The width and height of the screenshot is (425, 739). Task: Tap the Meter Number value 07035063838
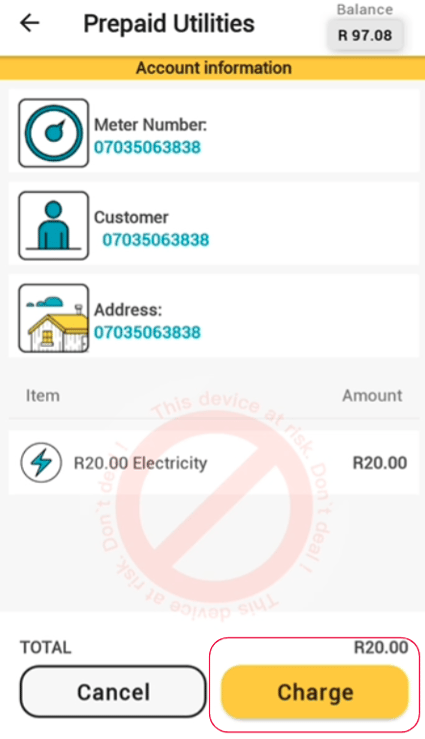click(147, 147)
